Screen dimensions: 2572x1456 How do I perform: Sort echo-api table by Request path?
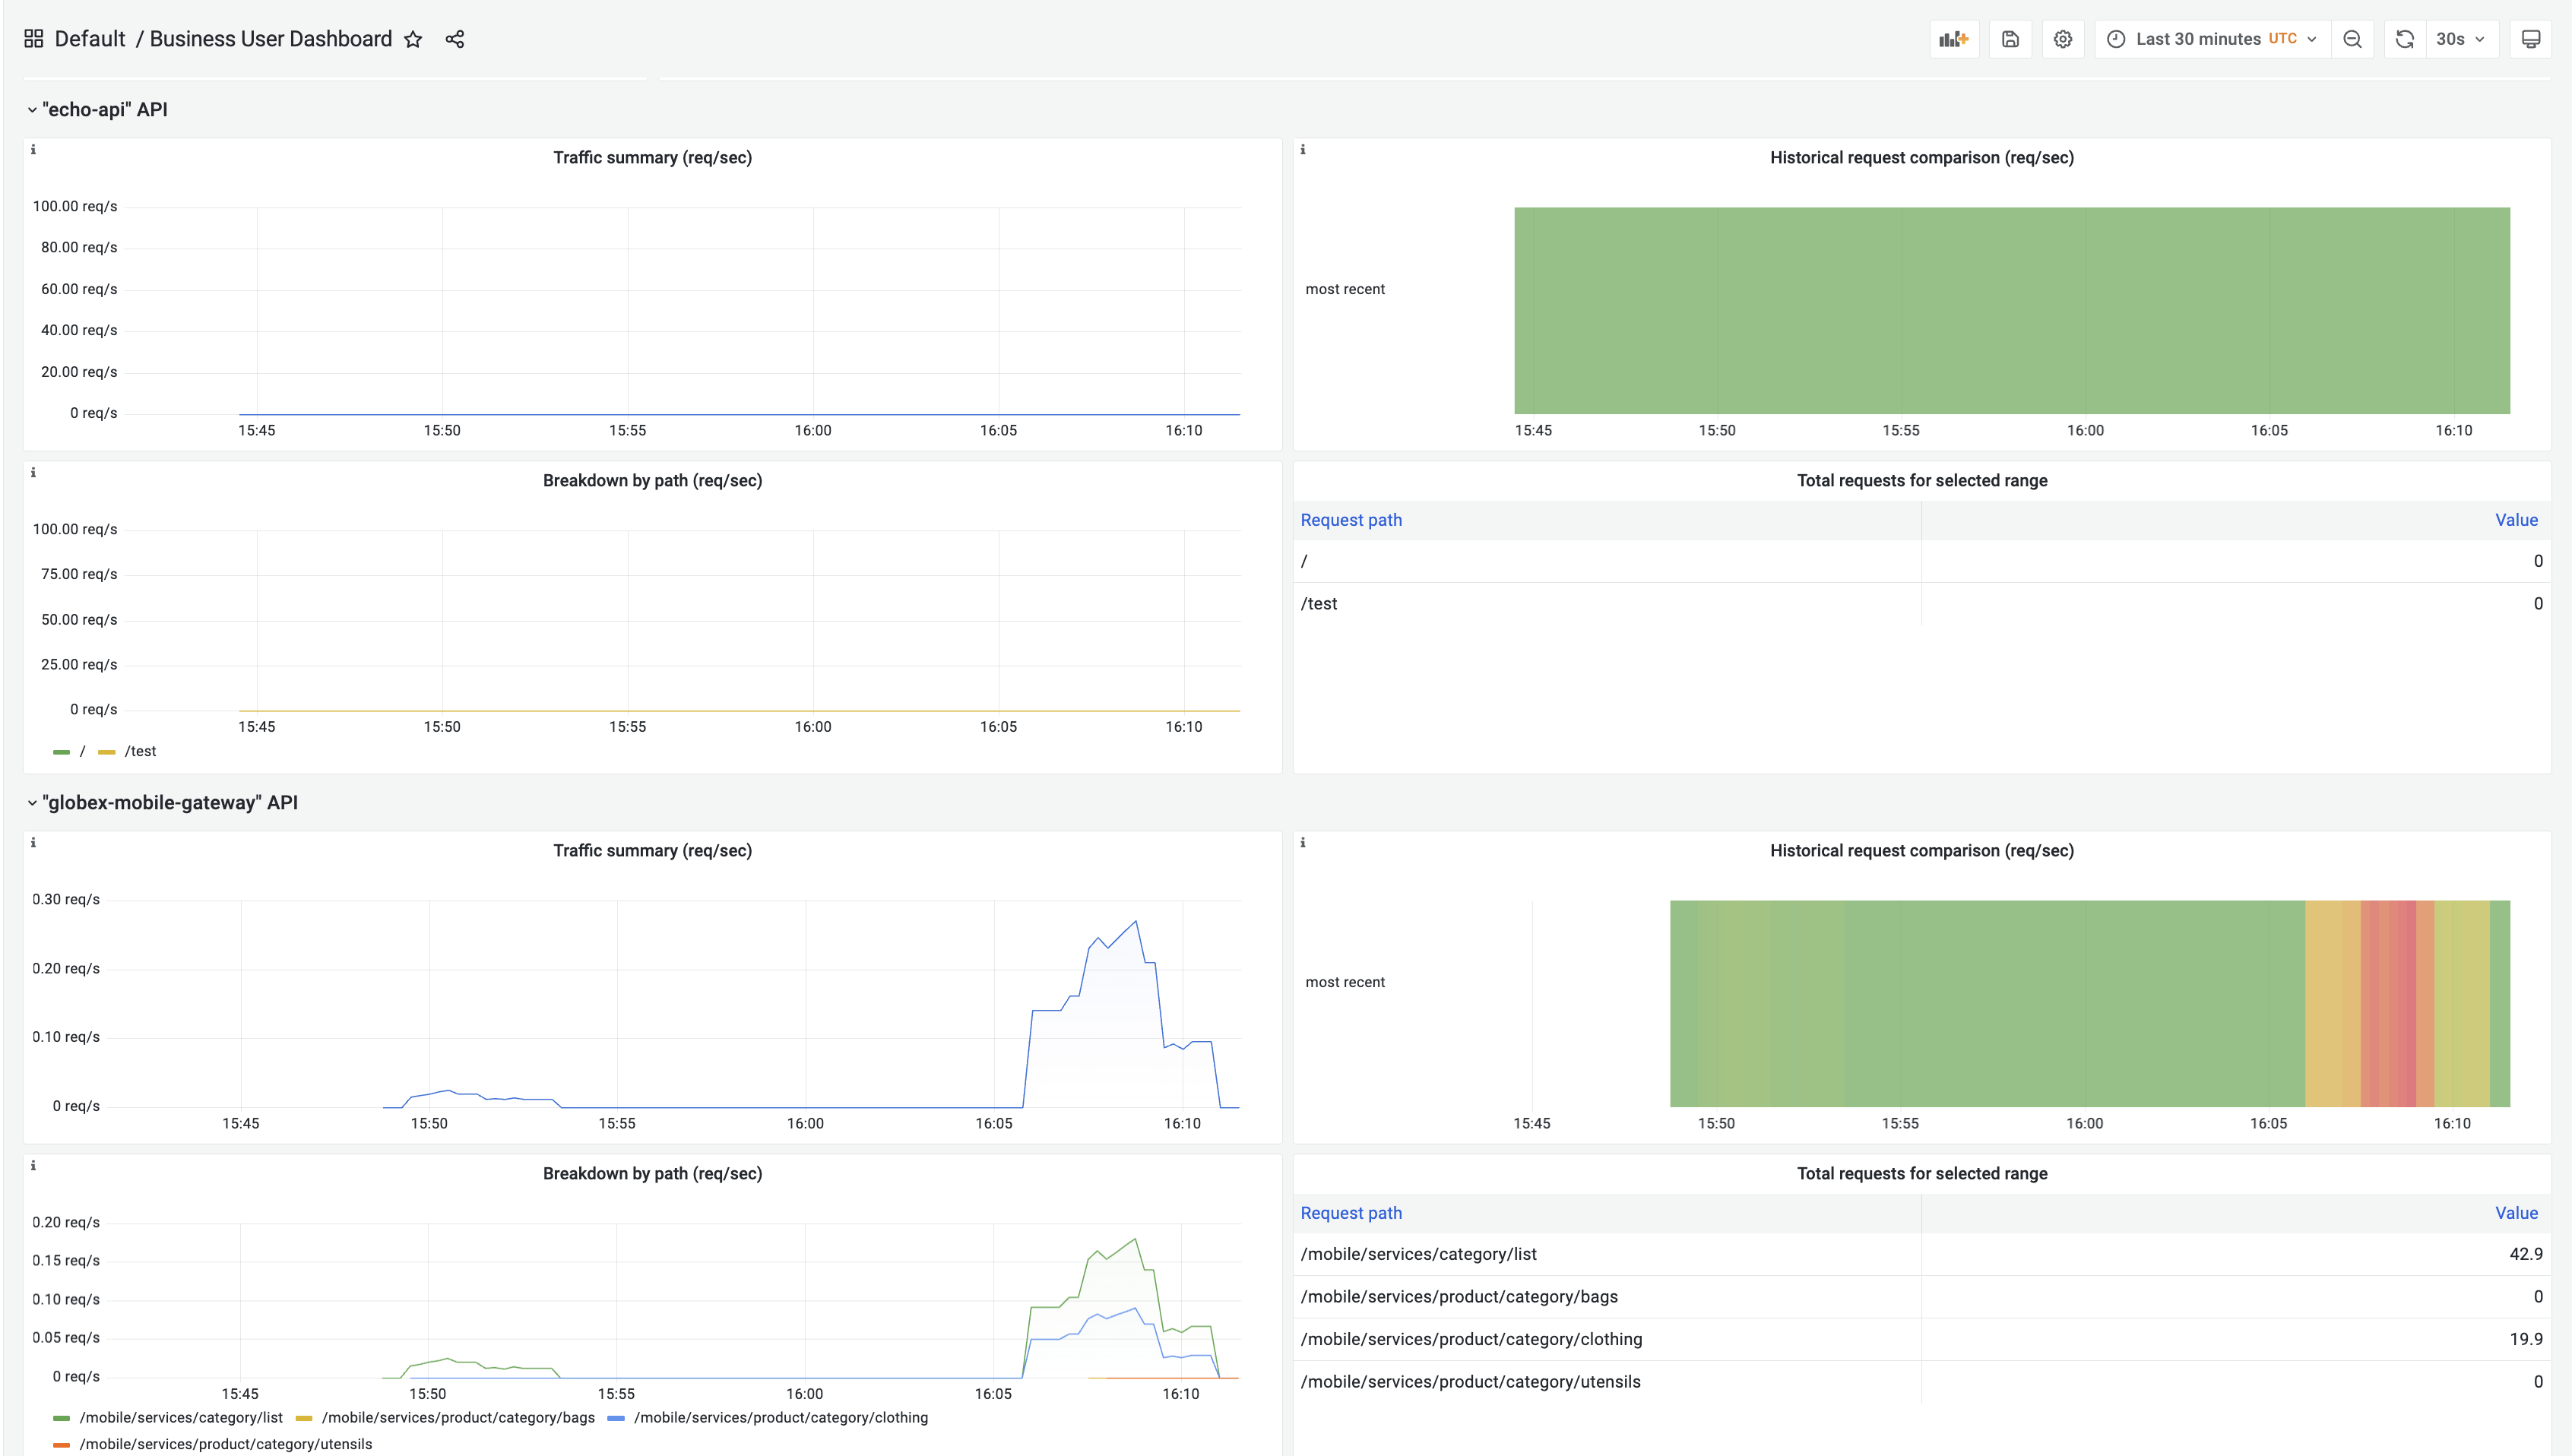(x=1351, y=520)
